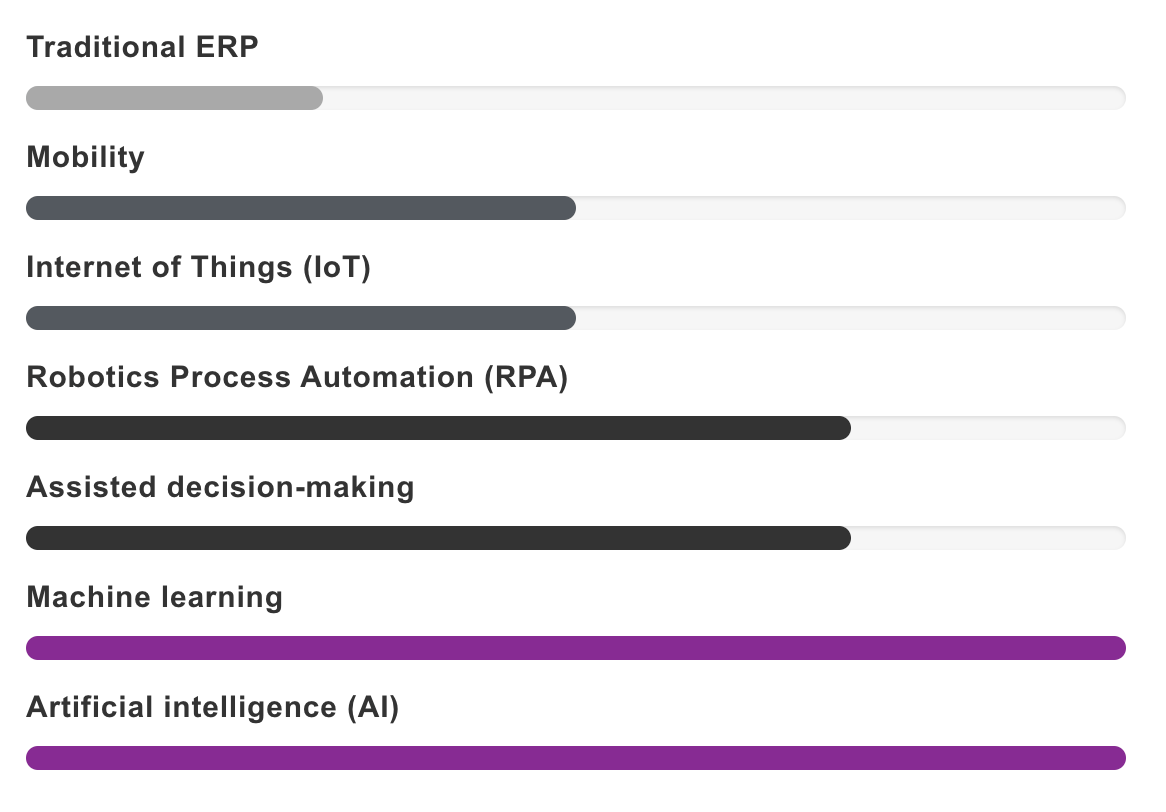This screenshot has width=1166, height=812.
Task: Select the Machine learning label
Action: tap(155, 598)
